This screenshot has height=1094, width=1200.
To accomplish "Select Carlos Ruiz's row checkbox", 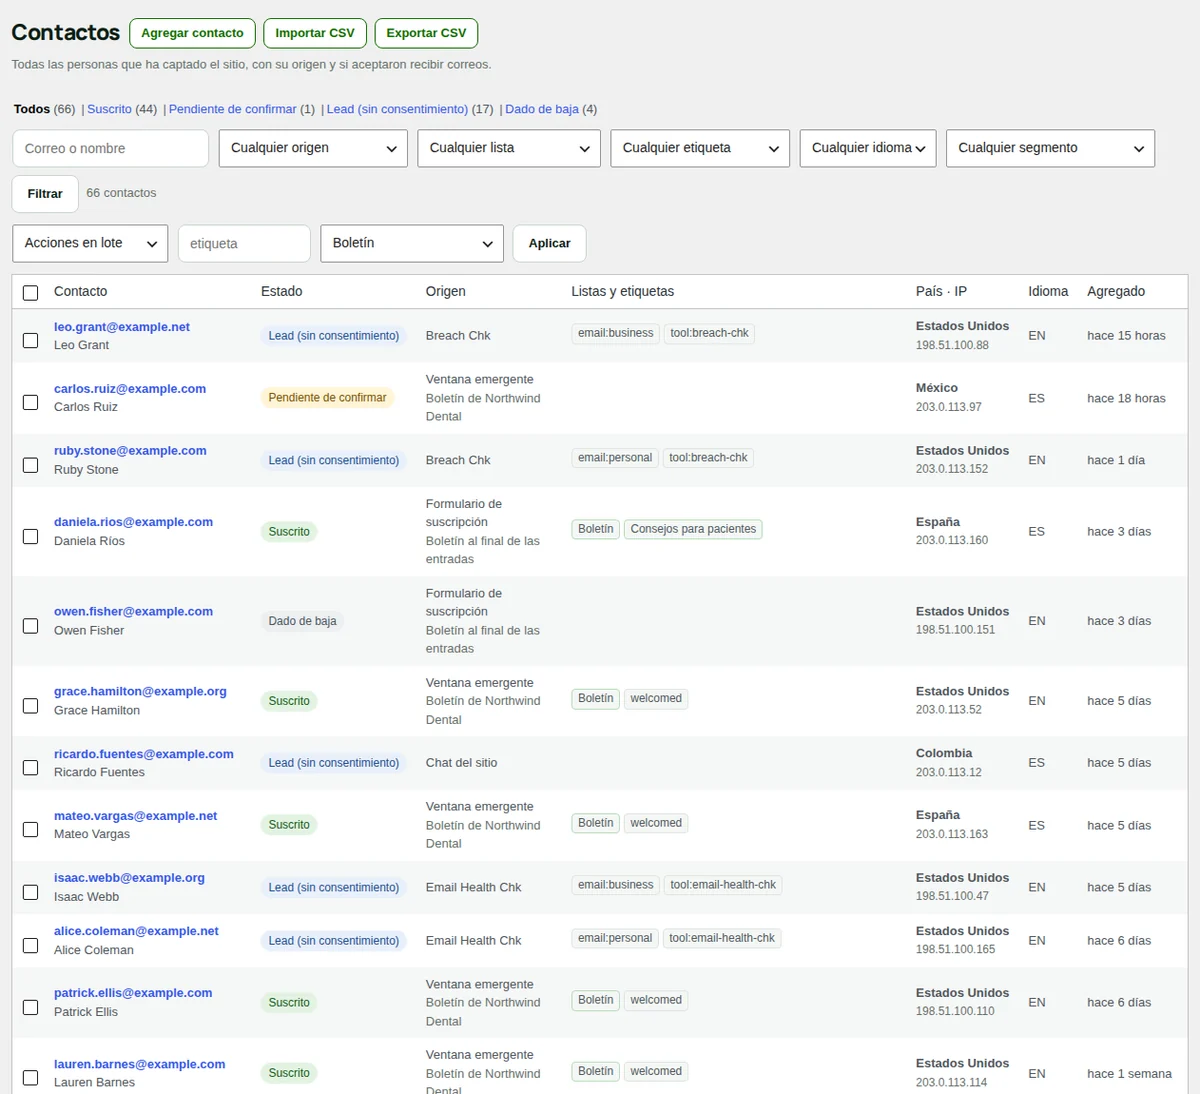I will [31, 402].
